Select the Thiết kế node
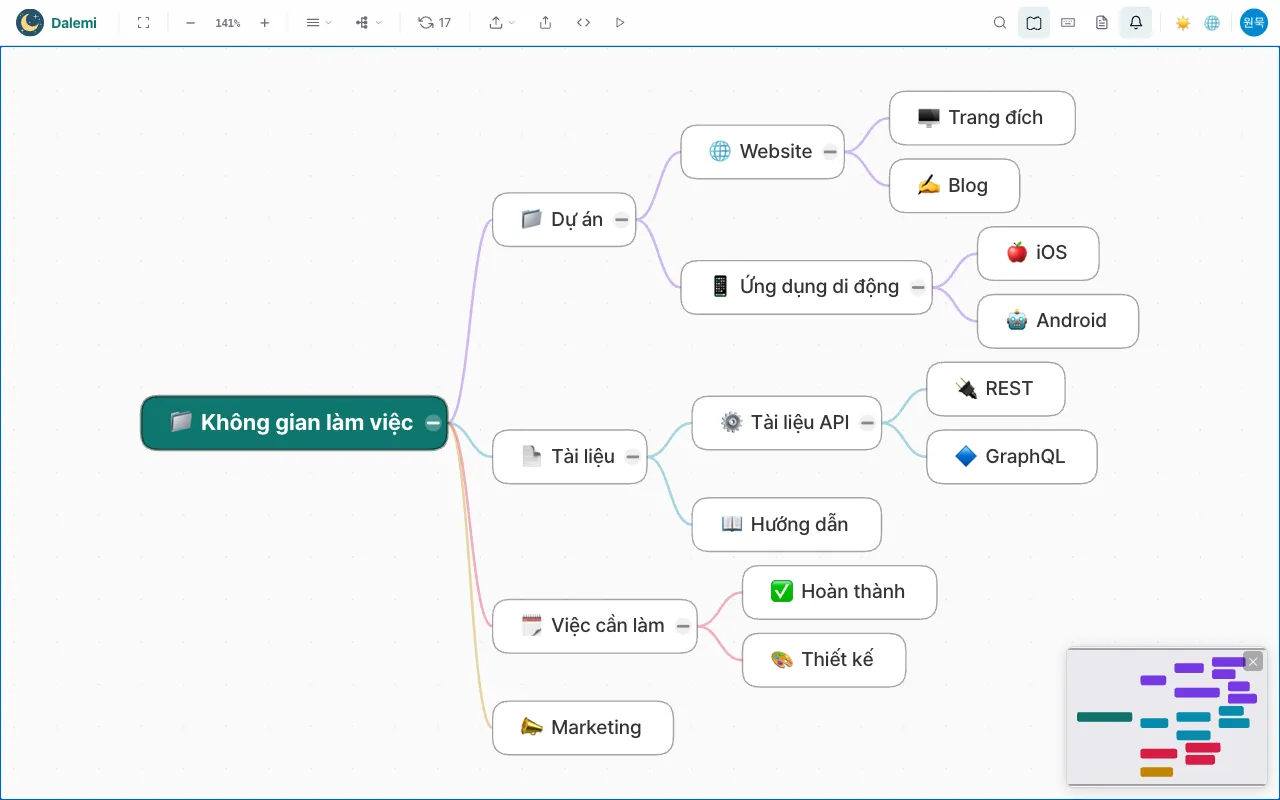 (x=824, y=660)
